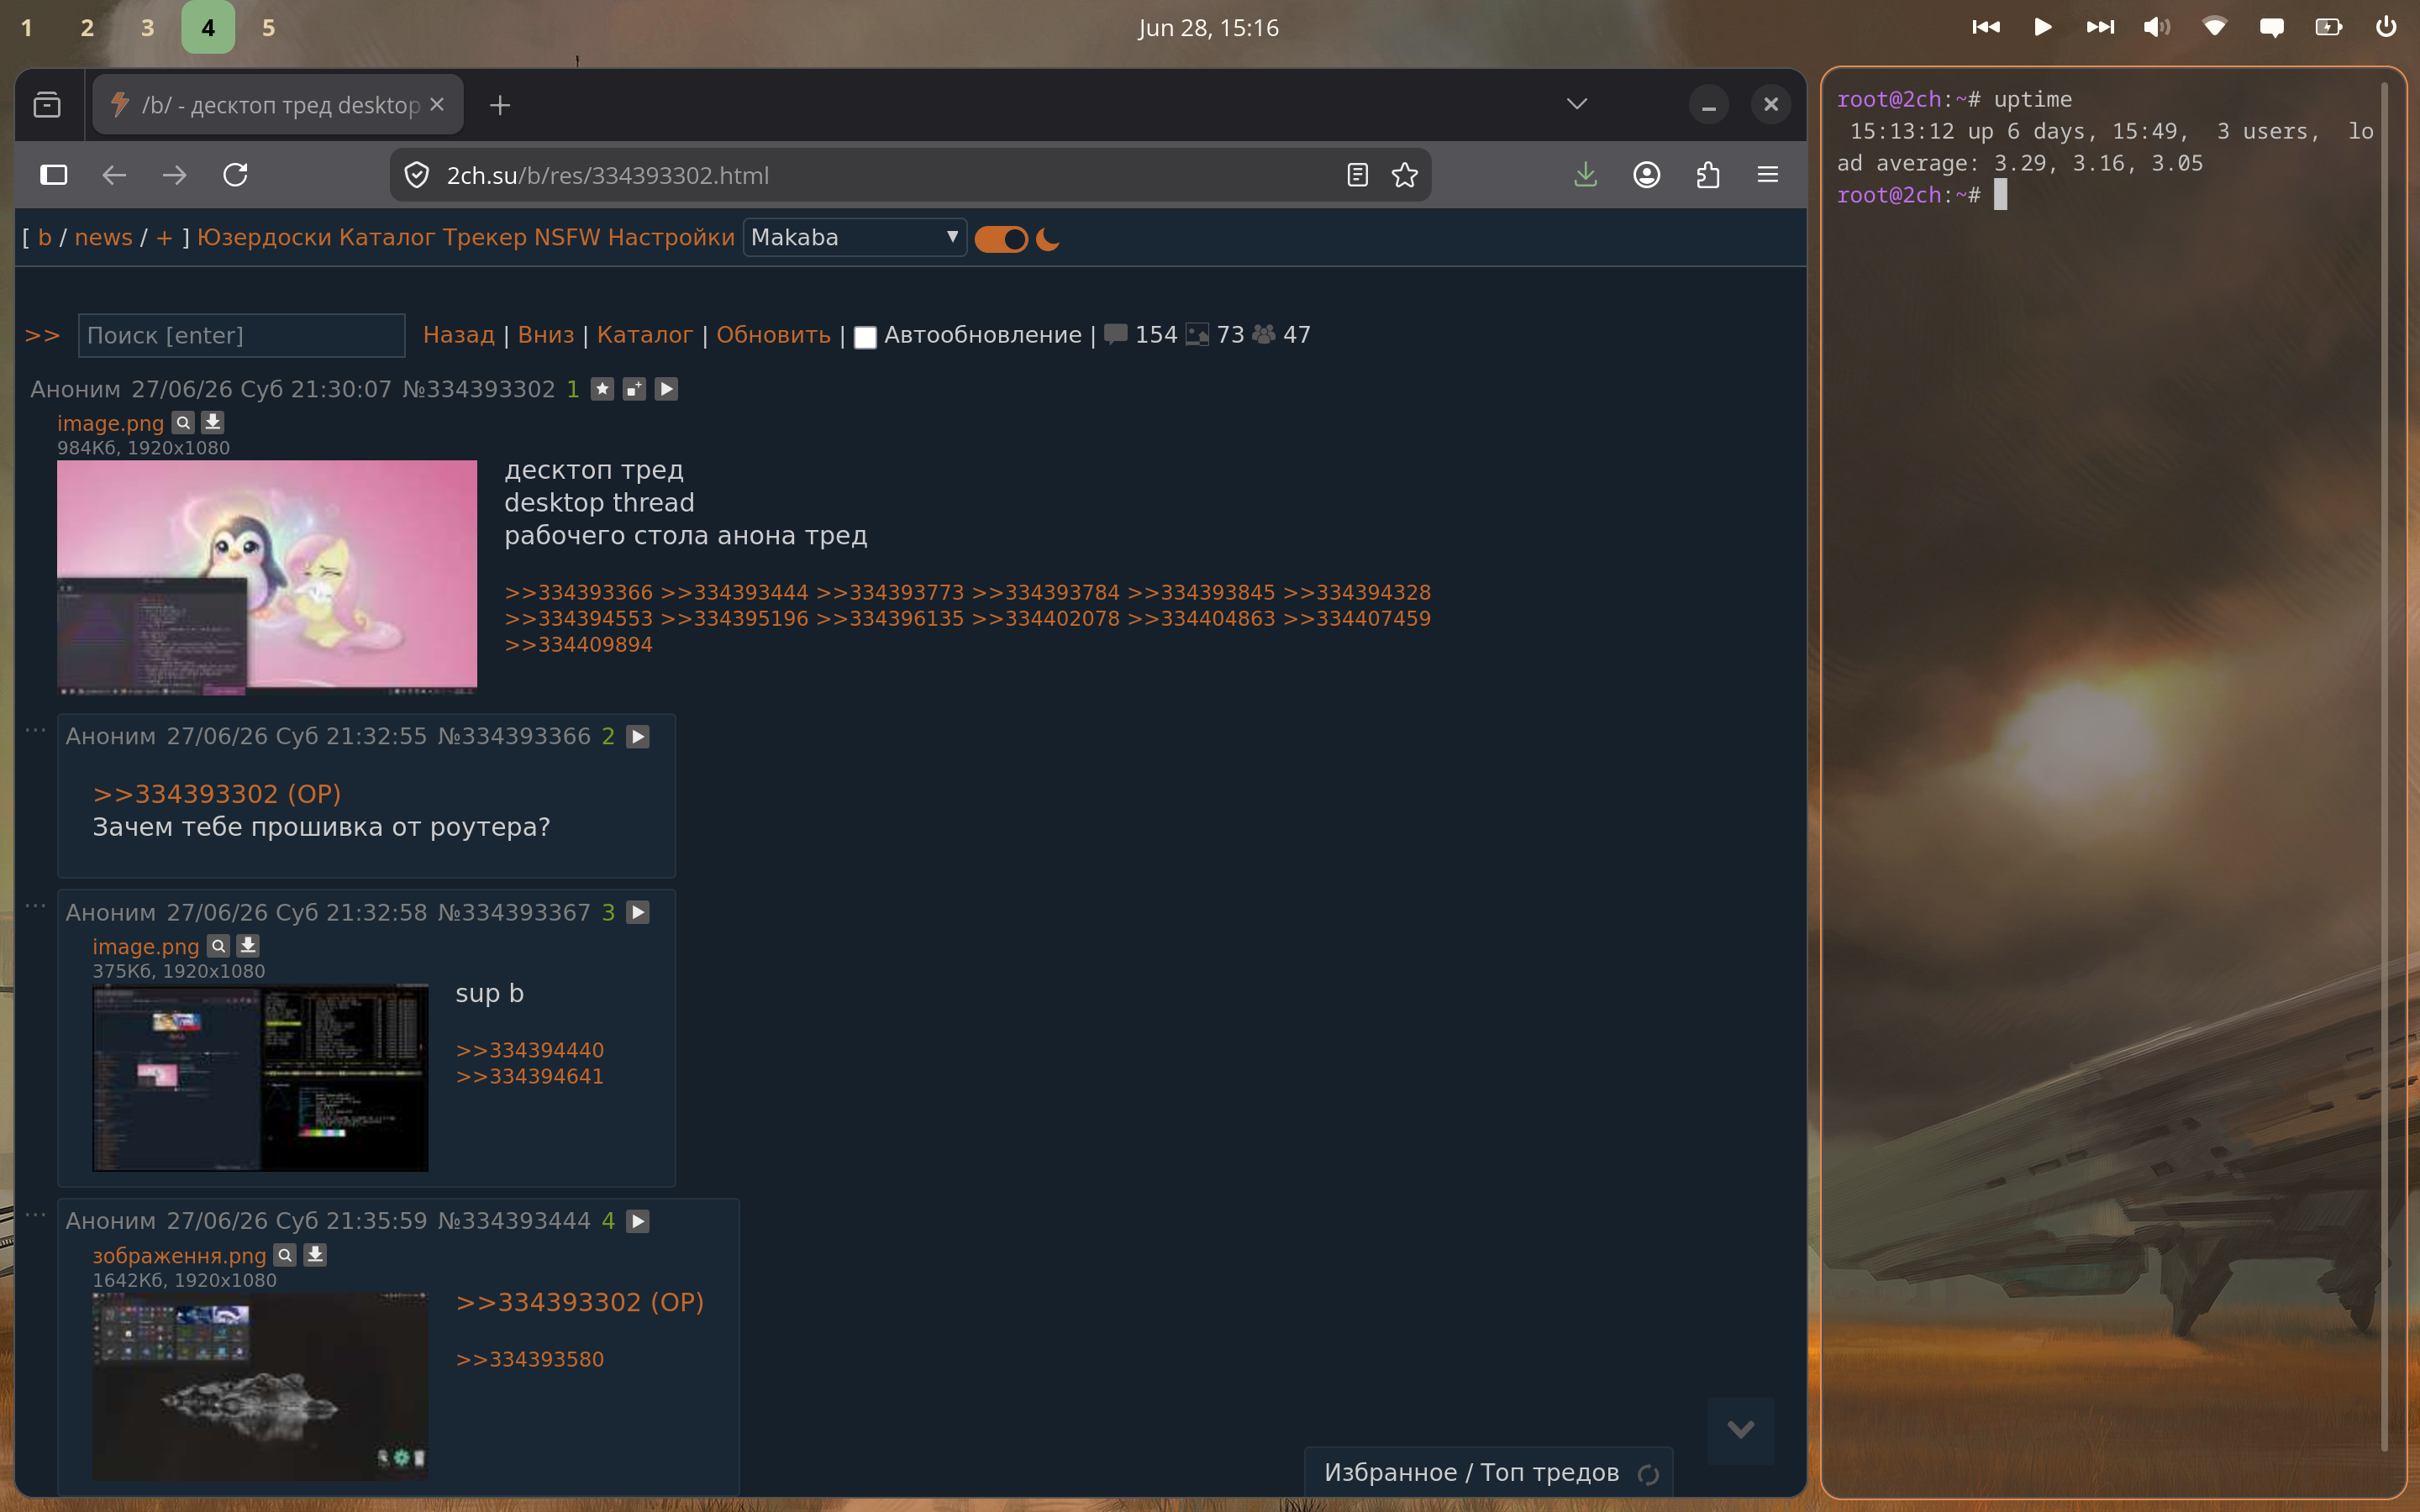Open the Юзердоски link
The height and width of the screenshot is (1512, 2420).
[x=264, y=237]
